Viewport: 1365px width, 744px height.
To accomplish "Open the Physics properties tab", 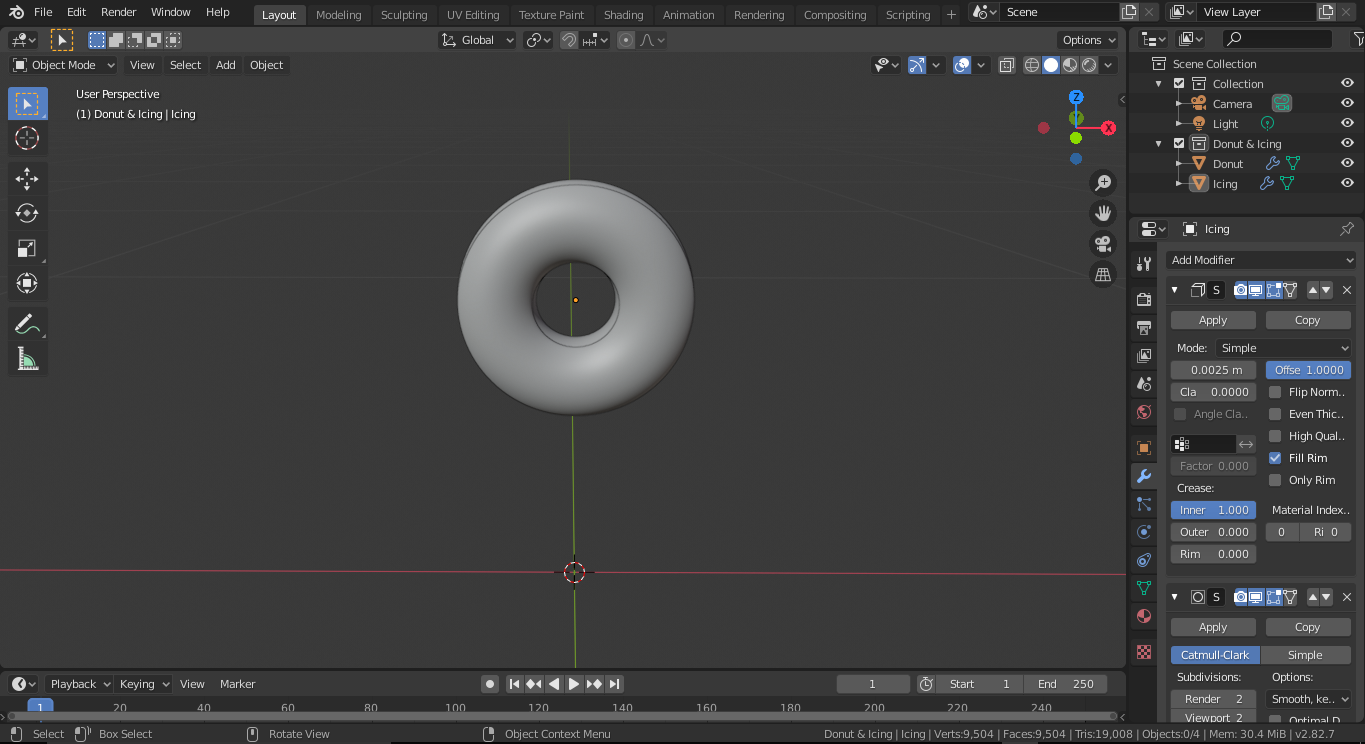I will (x=1145, y=532).
